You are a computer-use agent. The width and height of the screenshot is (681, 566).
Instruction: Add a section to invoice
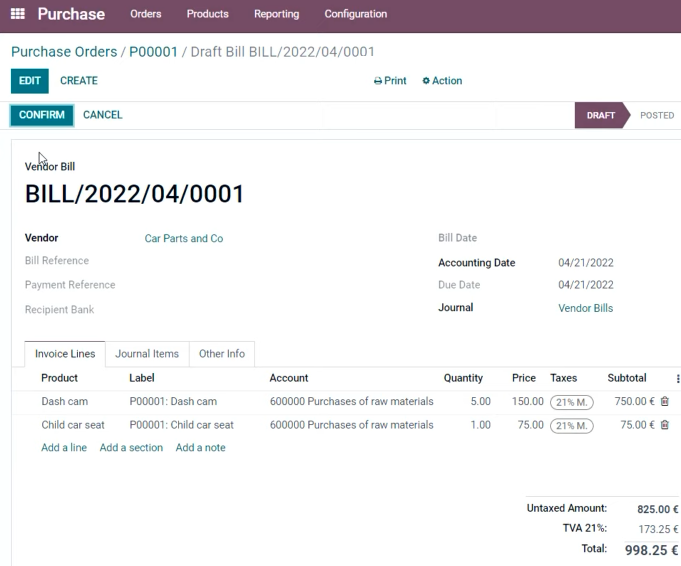coord(131,447)
